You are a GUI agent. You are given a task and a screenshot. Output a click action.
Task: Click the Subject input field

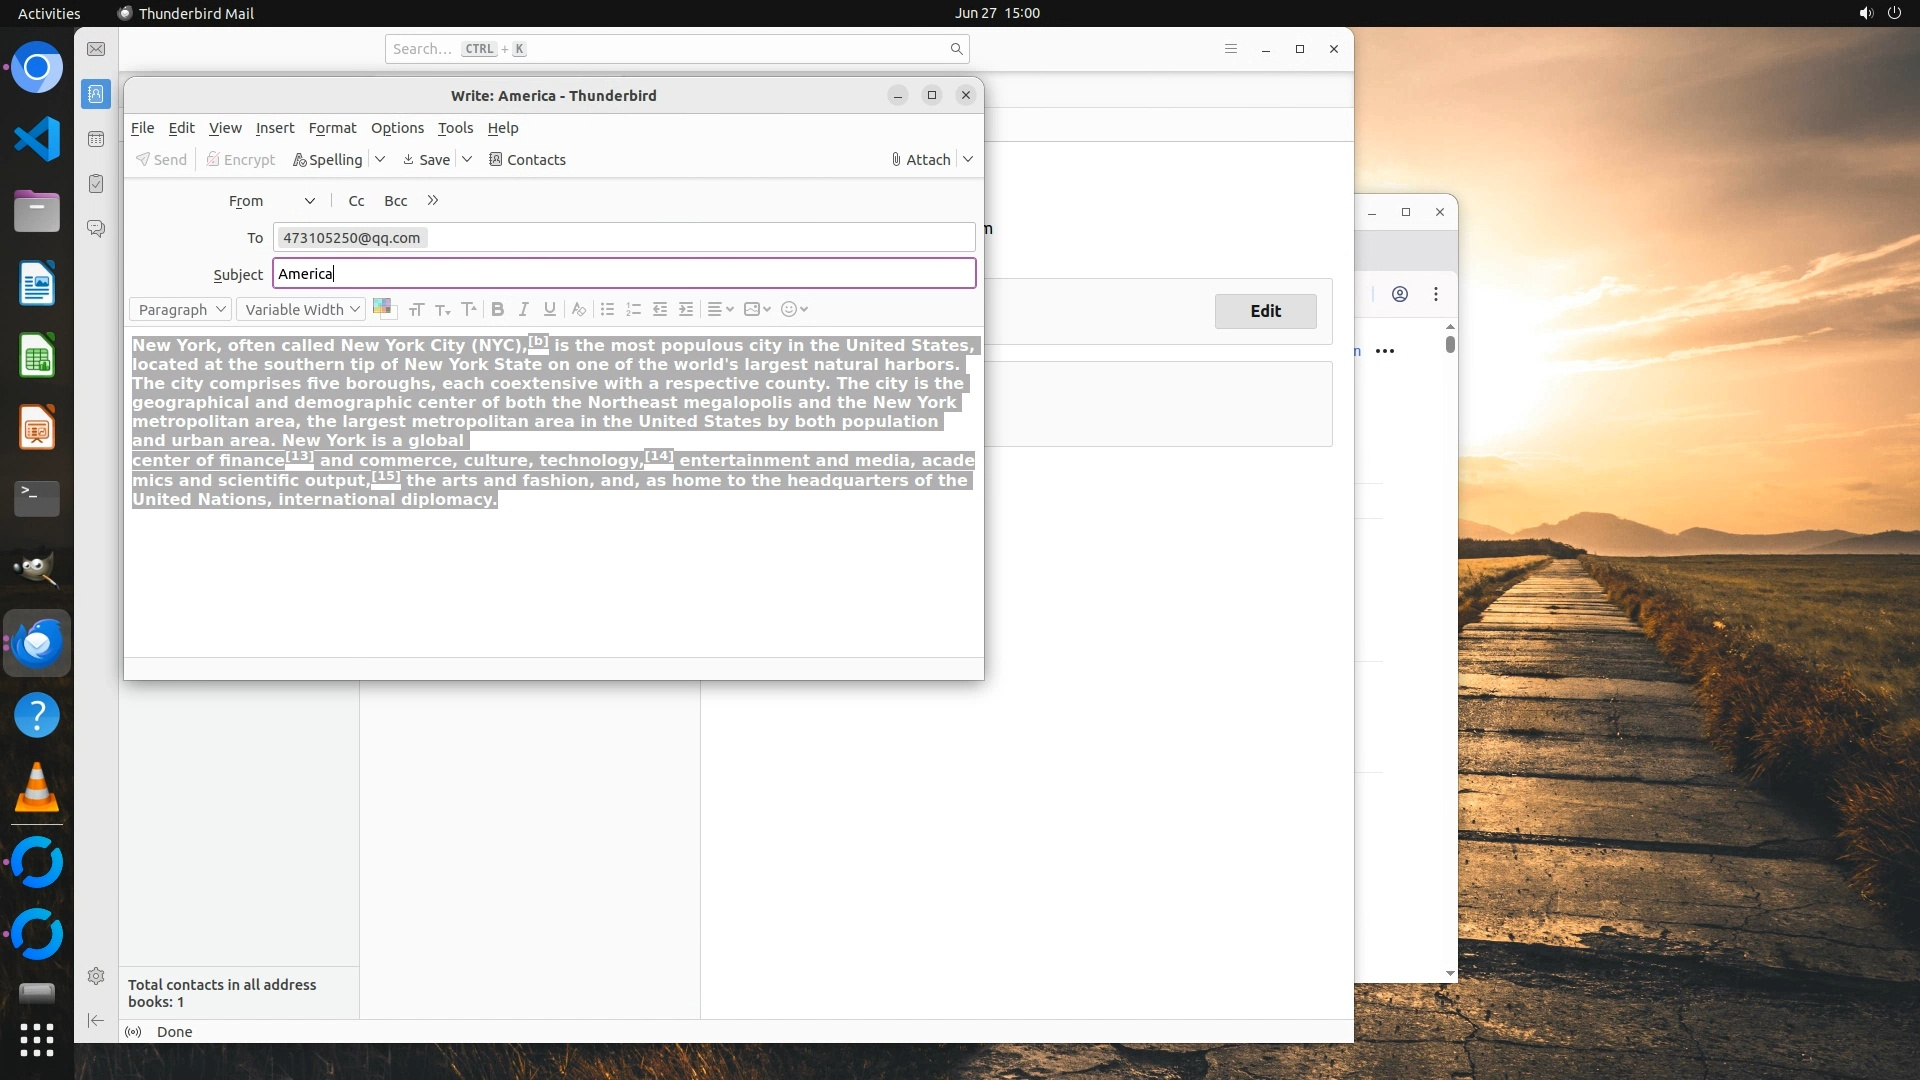coord(624,273)
